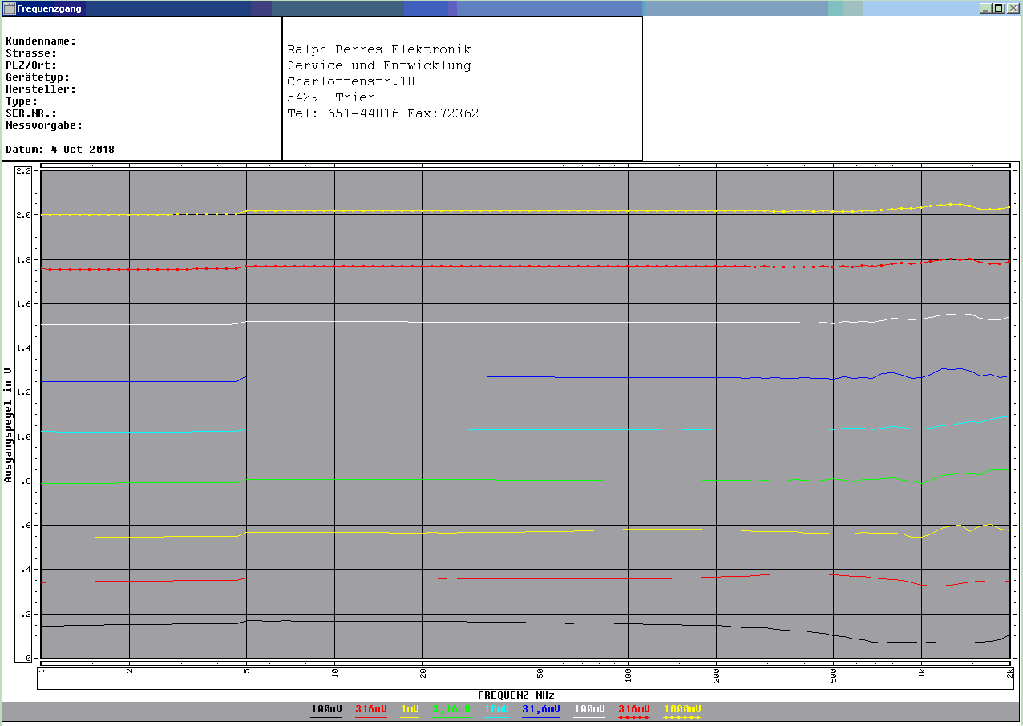Screen dimensions: 1023x726
Task: Click the 2k tick label on frequency axis
Action: pos(1009,673)
